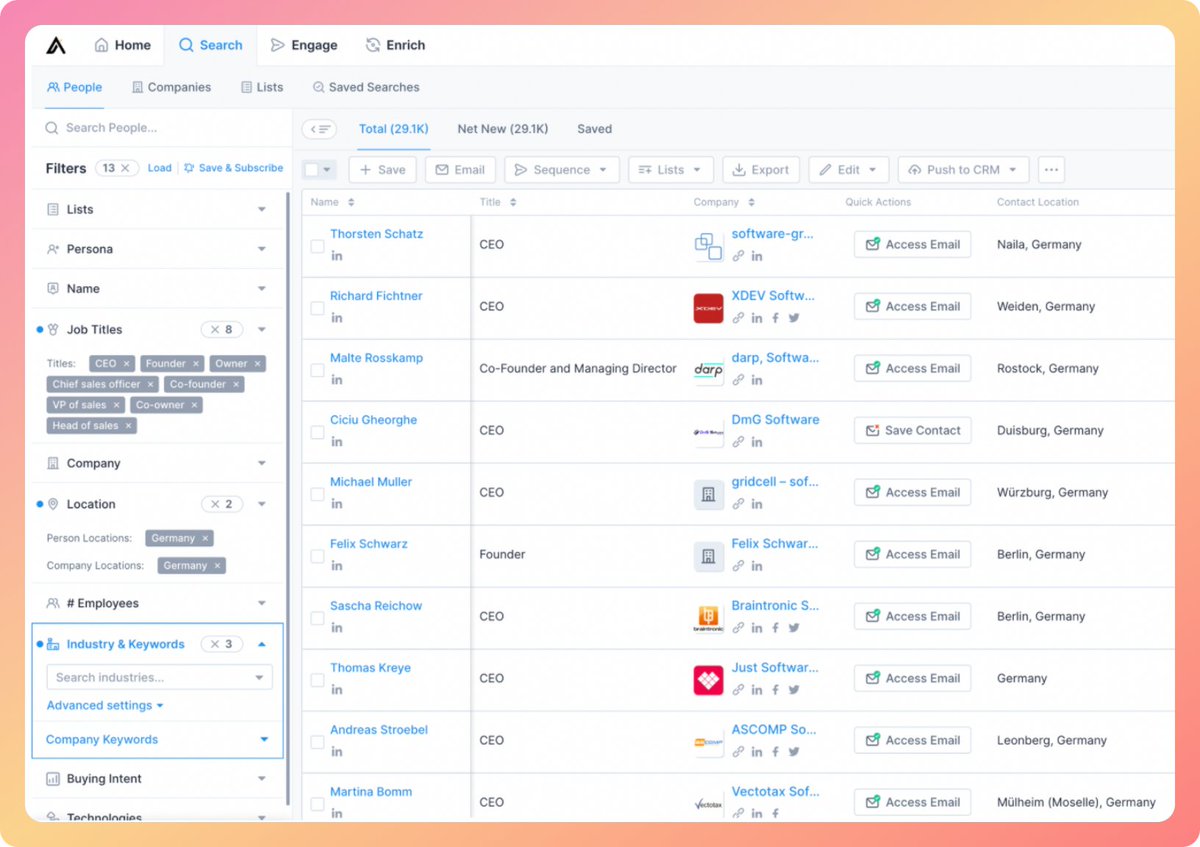This screenshot has width=1200, height=847.
Task: Open the Enrich tab
Action: tap(395, 45)
